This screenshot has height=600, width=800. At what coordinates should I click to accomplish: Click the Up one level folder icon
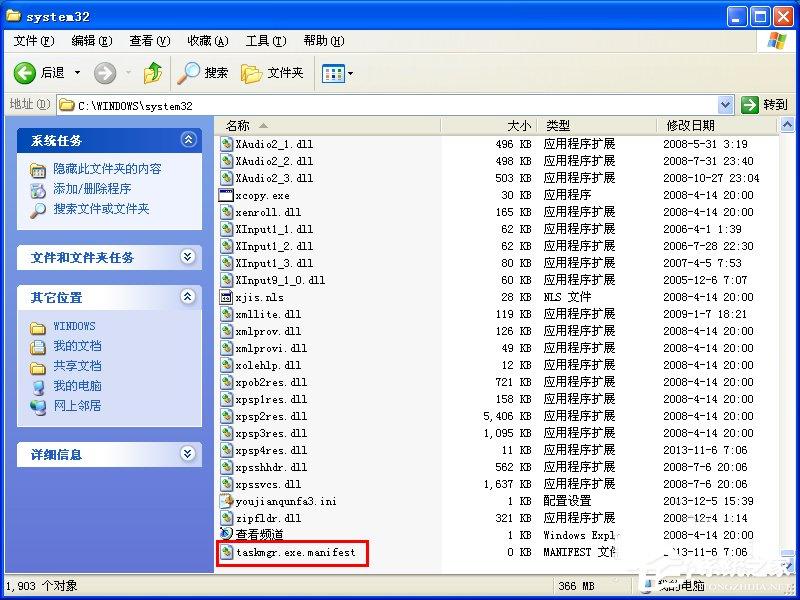pyautogui.click(x=151, y=71)
